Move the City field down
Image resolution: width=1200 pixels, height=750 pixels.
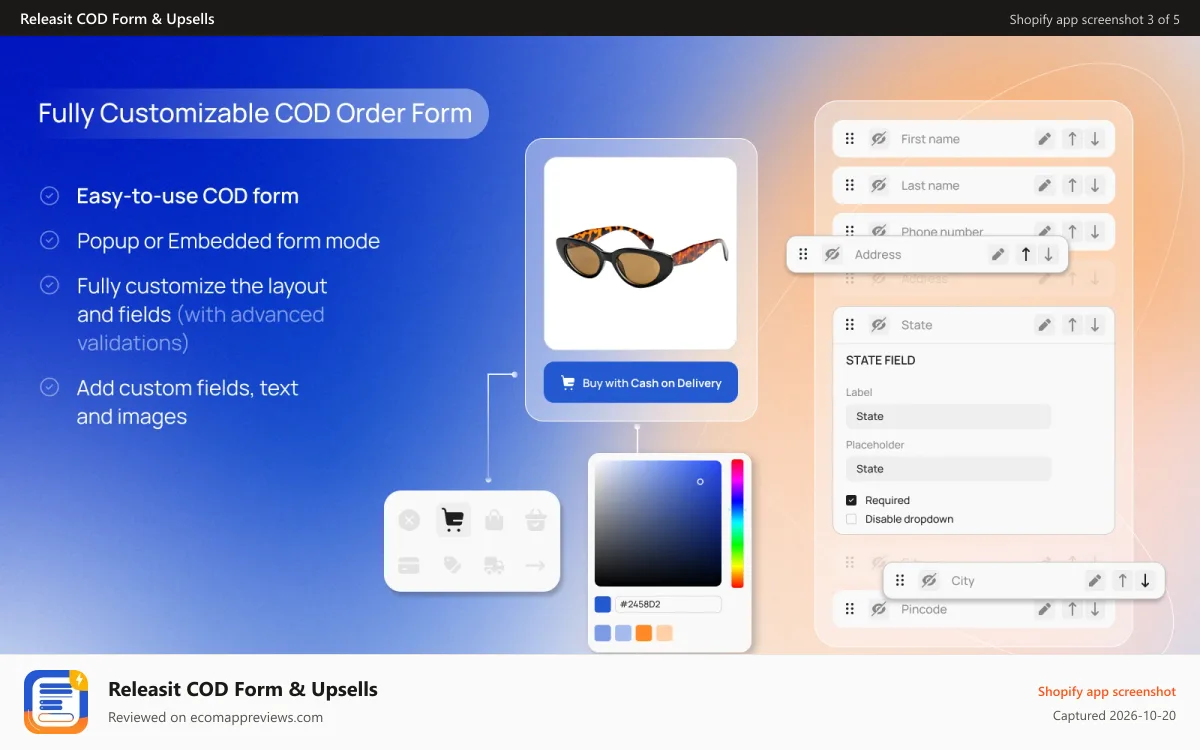[1145, 580]
